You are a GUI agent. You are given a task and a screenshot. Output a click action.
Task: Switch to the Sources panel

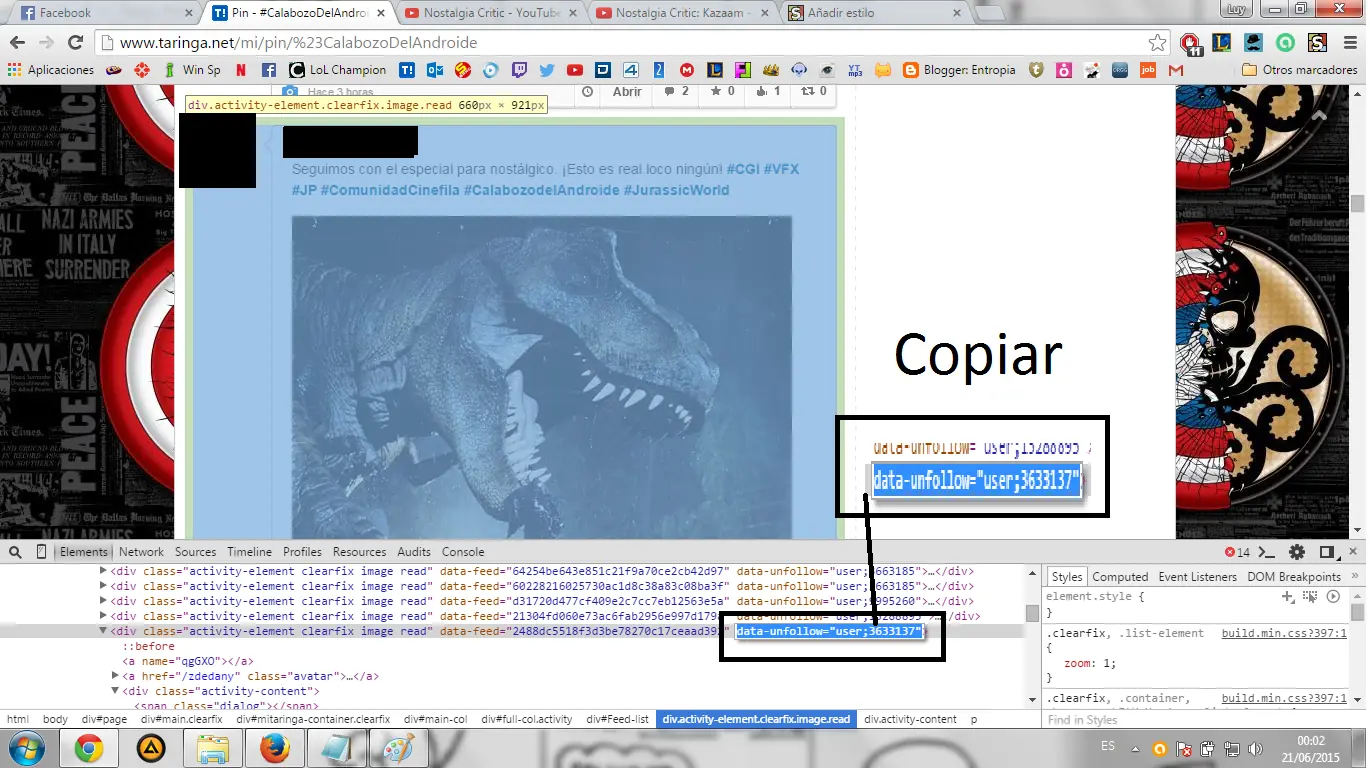[x=195, y=552]
